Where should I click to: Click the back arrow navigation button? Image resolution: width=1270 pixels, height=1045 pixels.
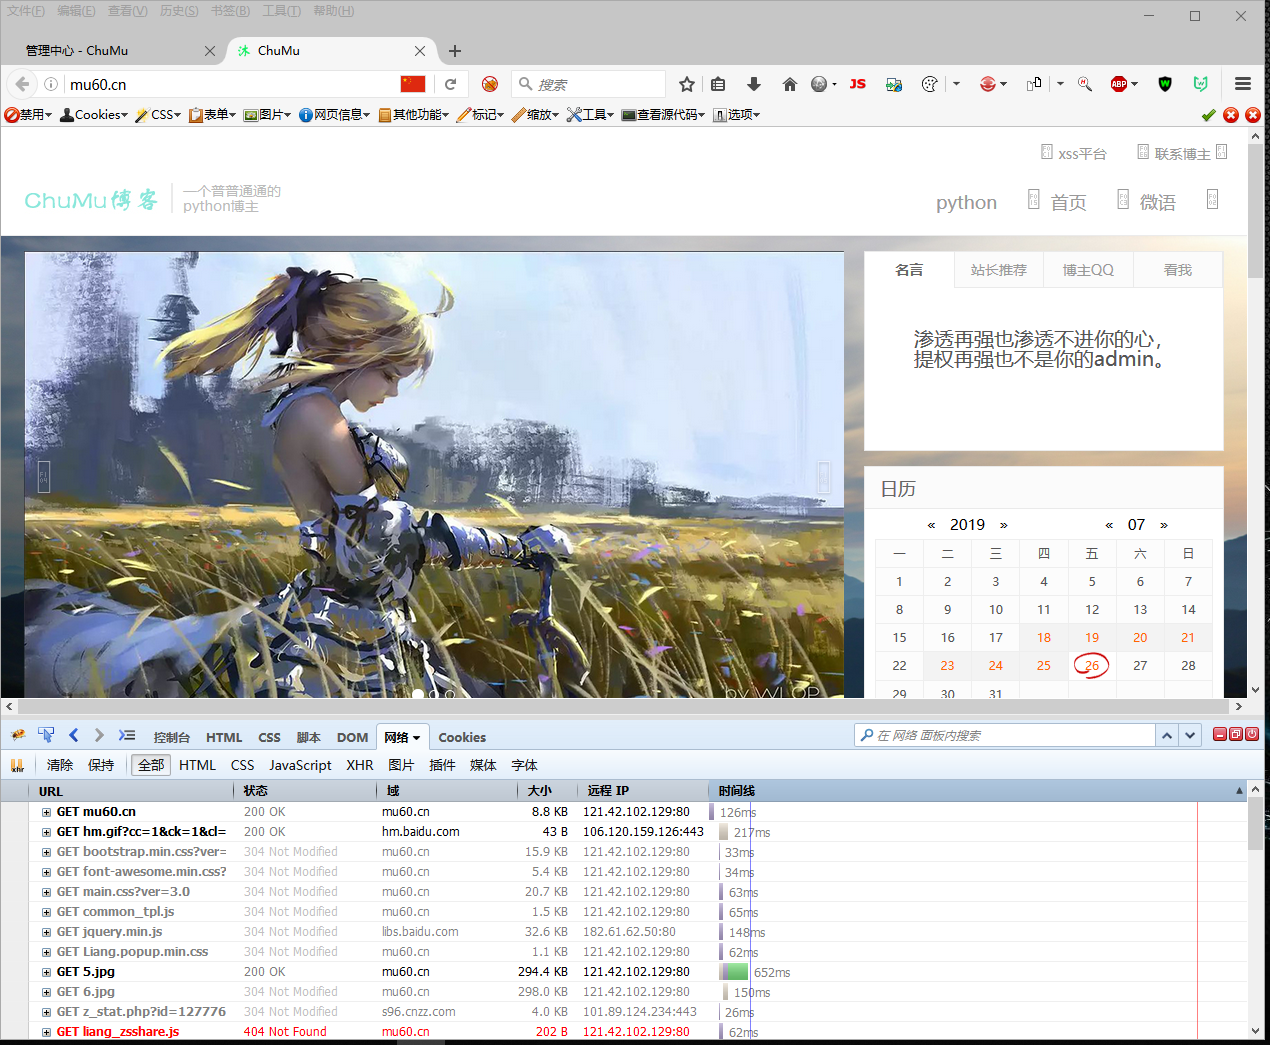(22, 84)
